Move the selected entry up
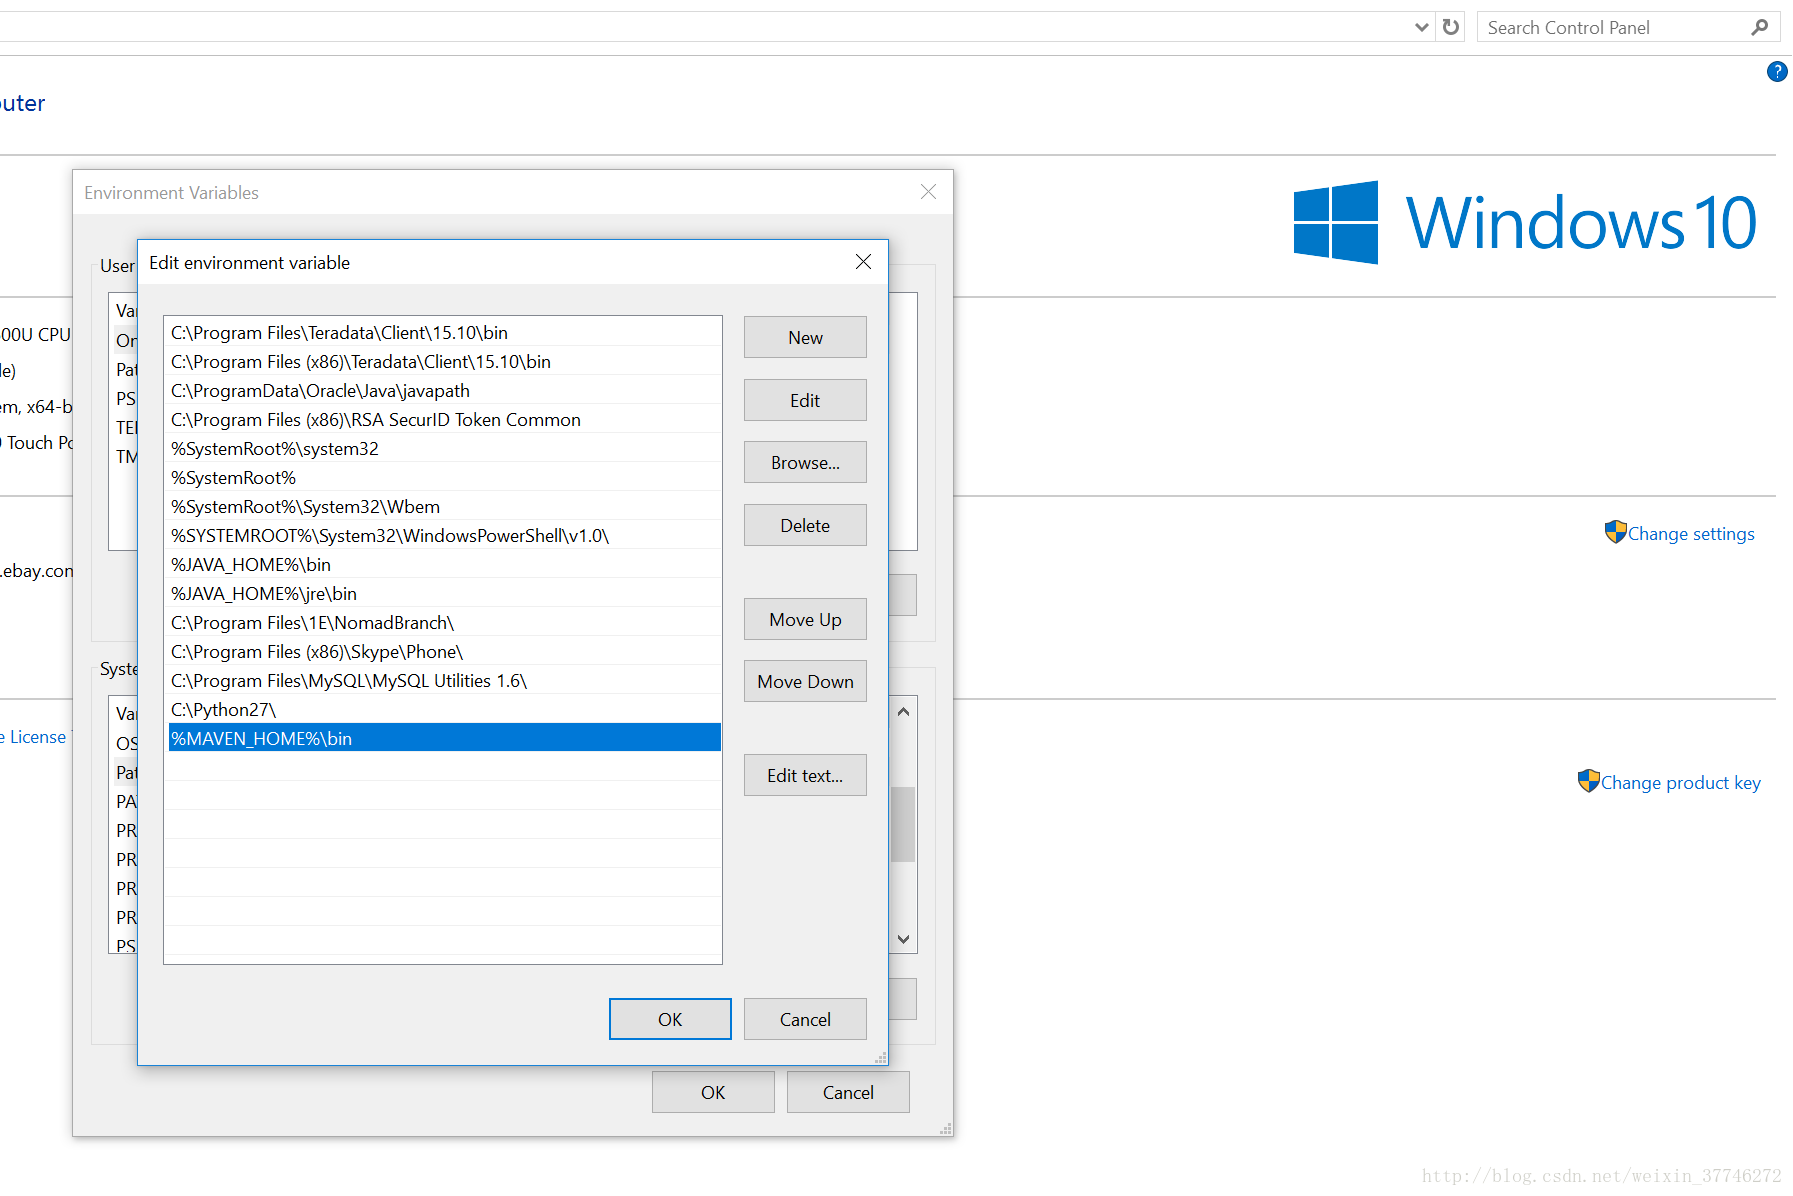The height and width of the screenshot is (1196, 1793). click(x=805, y=620)
